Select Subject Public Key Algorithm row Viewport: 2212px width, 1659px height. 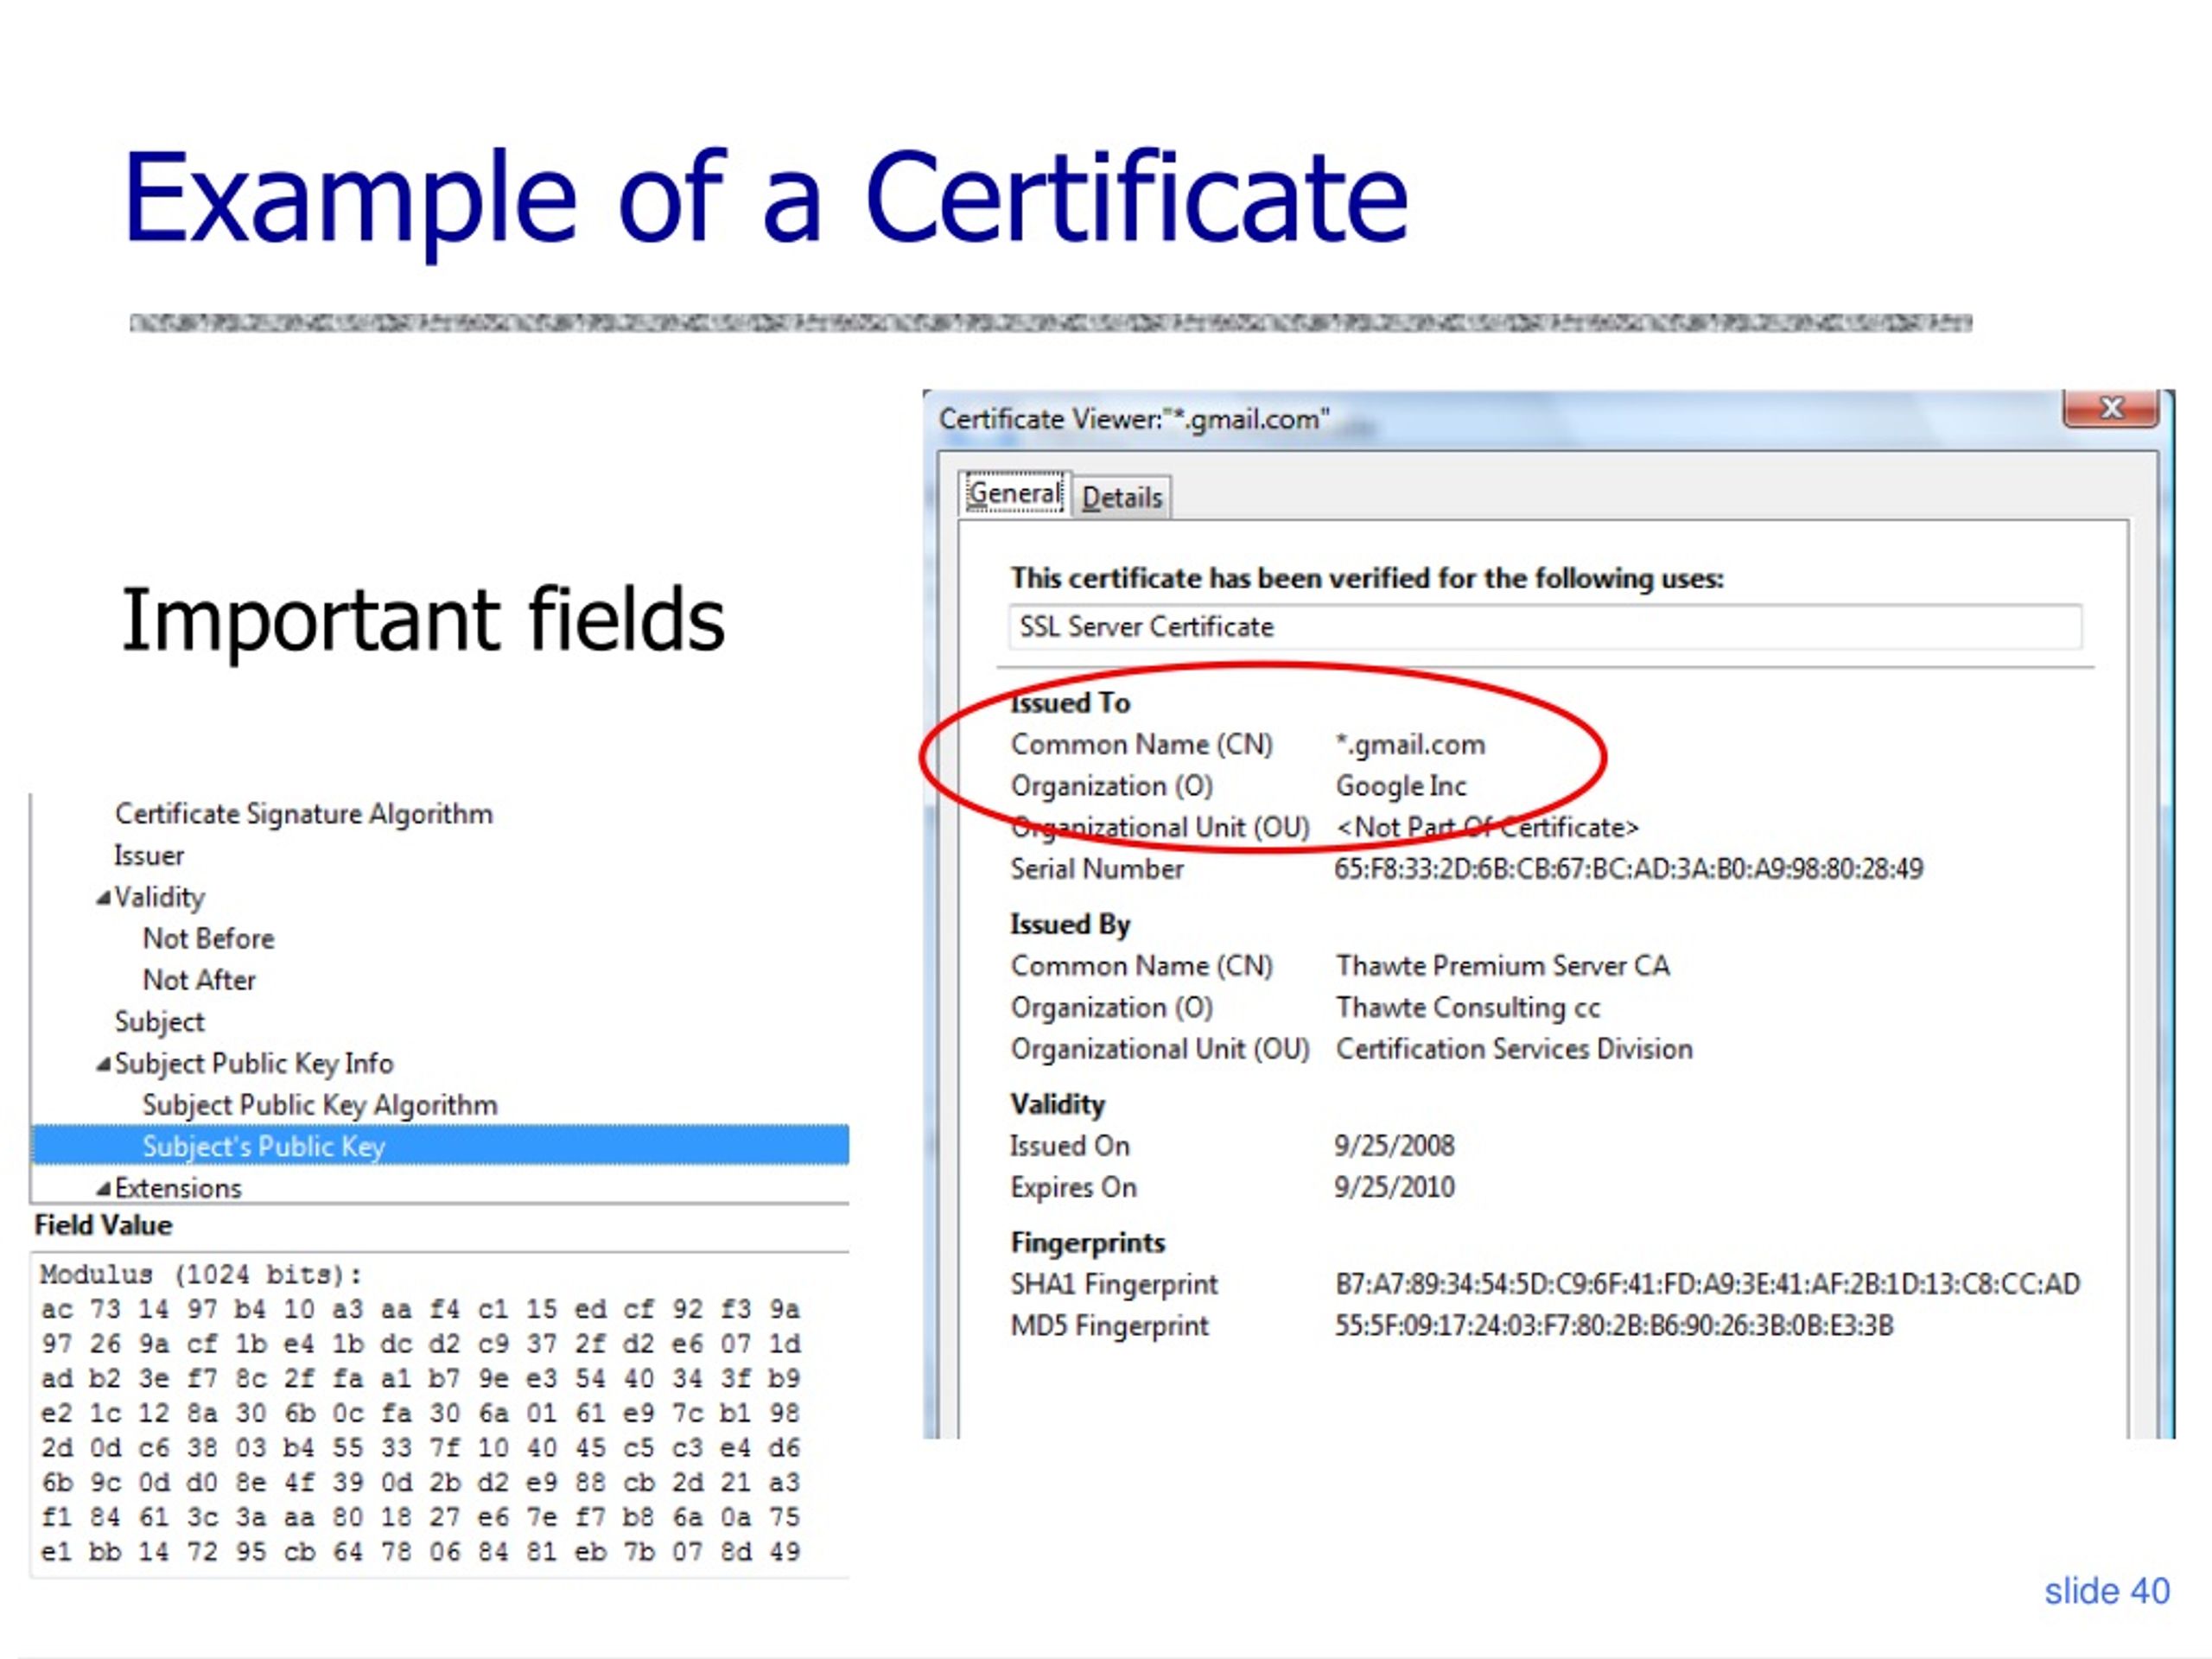[x=320, y=1105]
